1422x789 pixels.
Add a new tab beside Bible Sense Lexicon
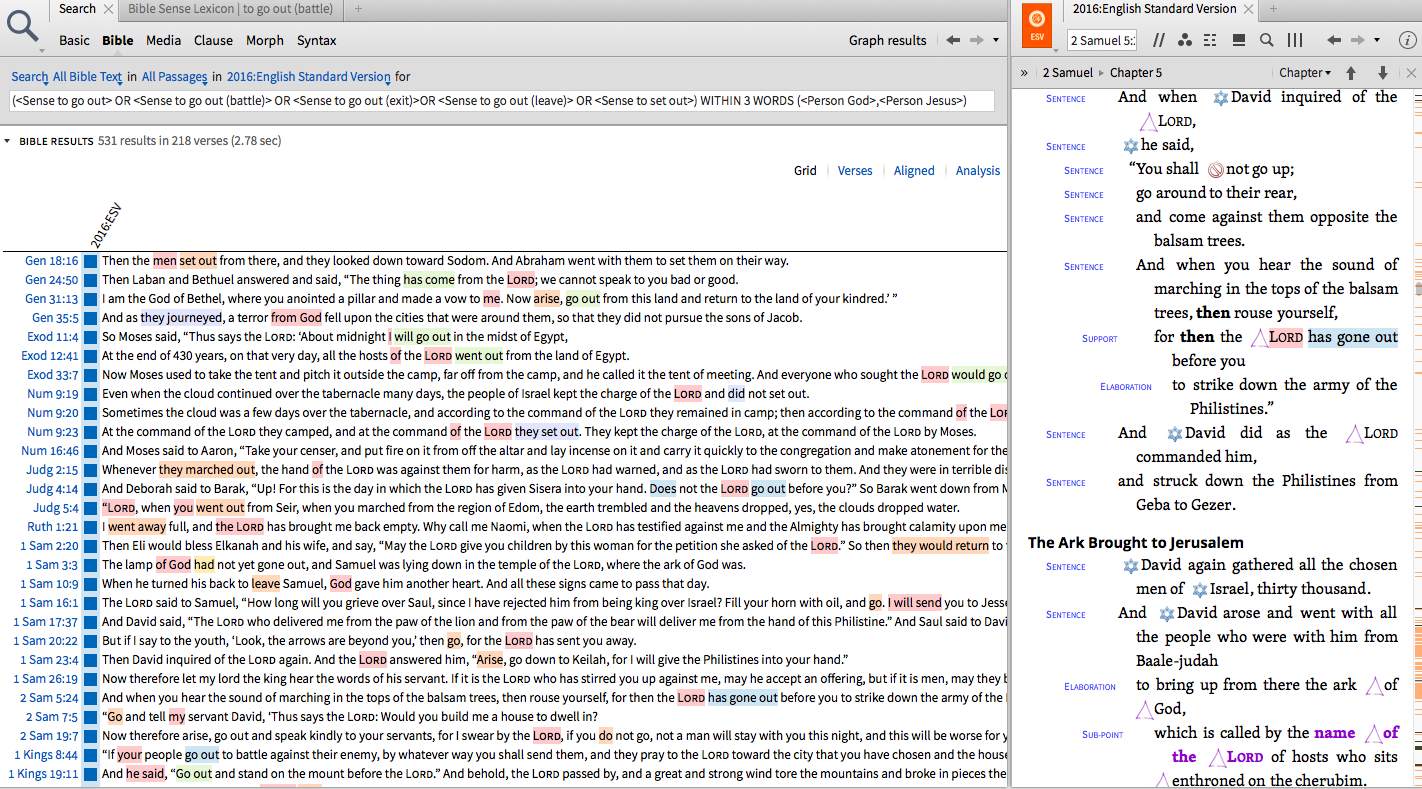tap(359, 9)
